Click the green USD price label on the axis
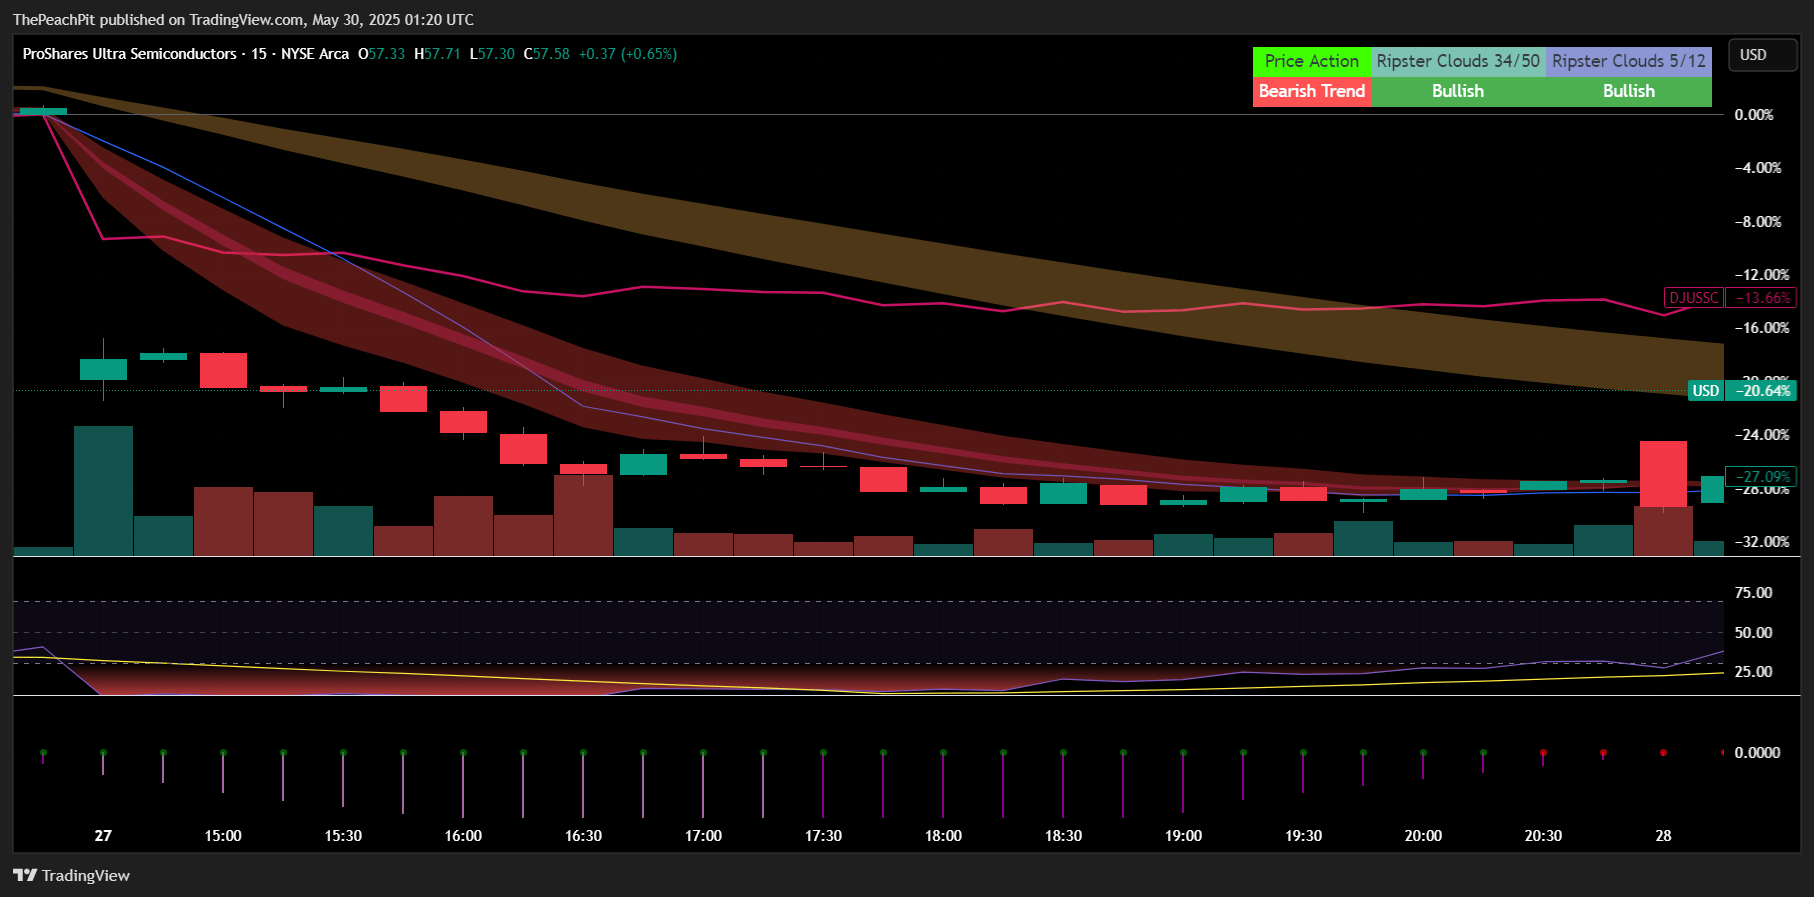The image size is (1814, 897). (x=1706, y=391)
